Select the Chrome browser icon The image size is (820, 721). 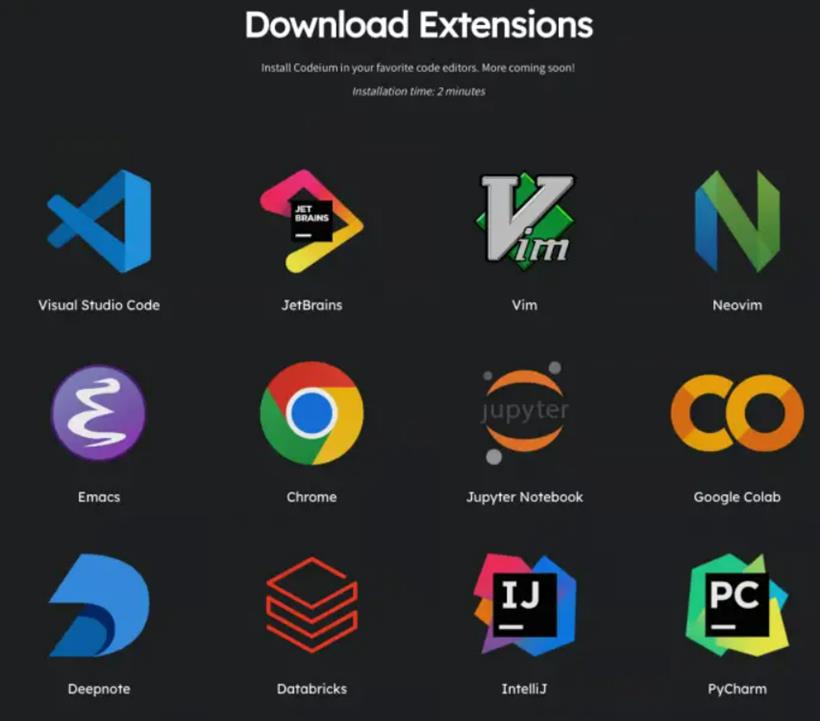pyautogui.click(x=312, y=413)
